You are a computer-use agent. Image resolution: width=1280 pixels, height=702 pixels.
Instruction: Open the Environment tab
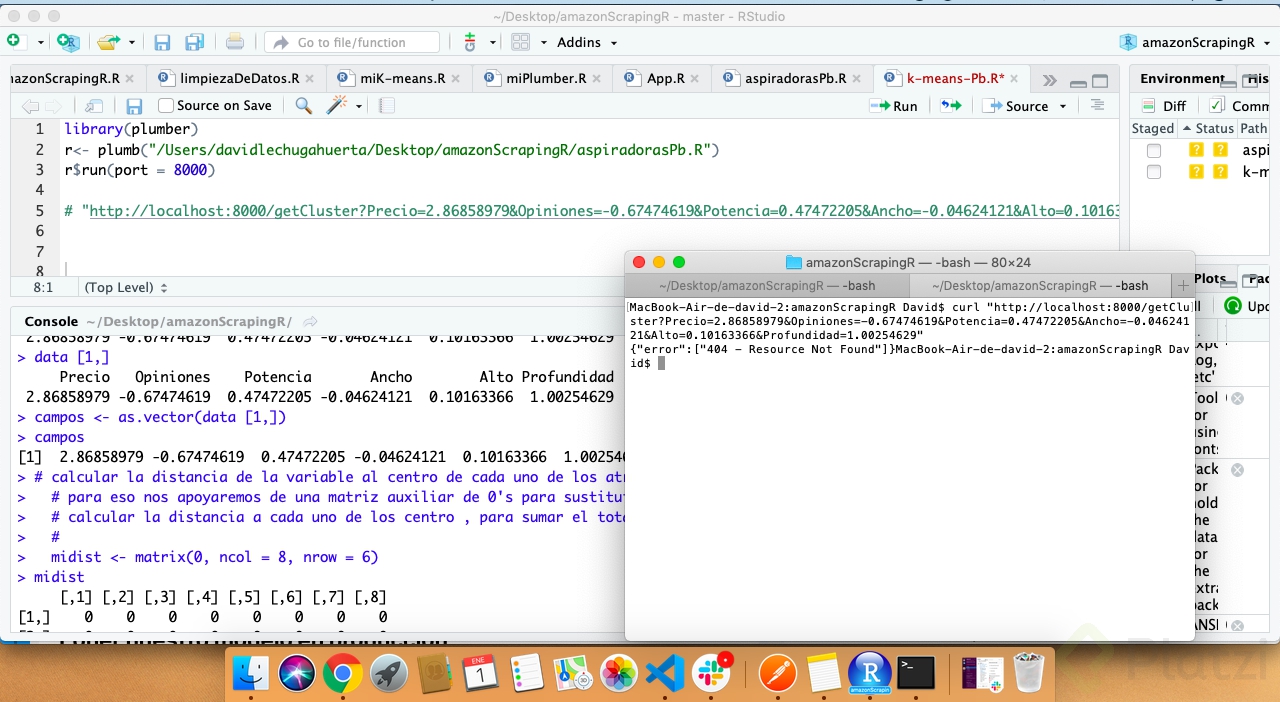click(1182, 78)
